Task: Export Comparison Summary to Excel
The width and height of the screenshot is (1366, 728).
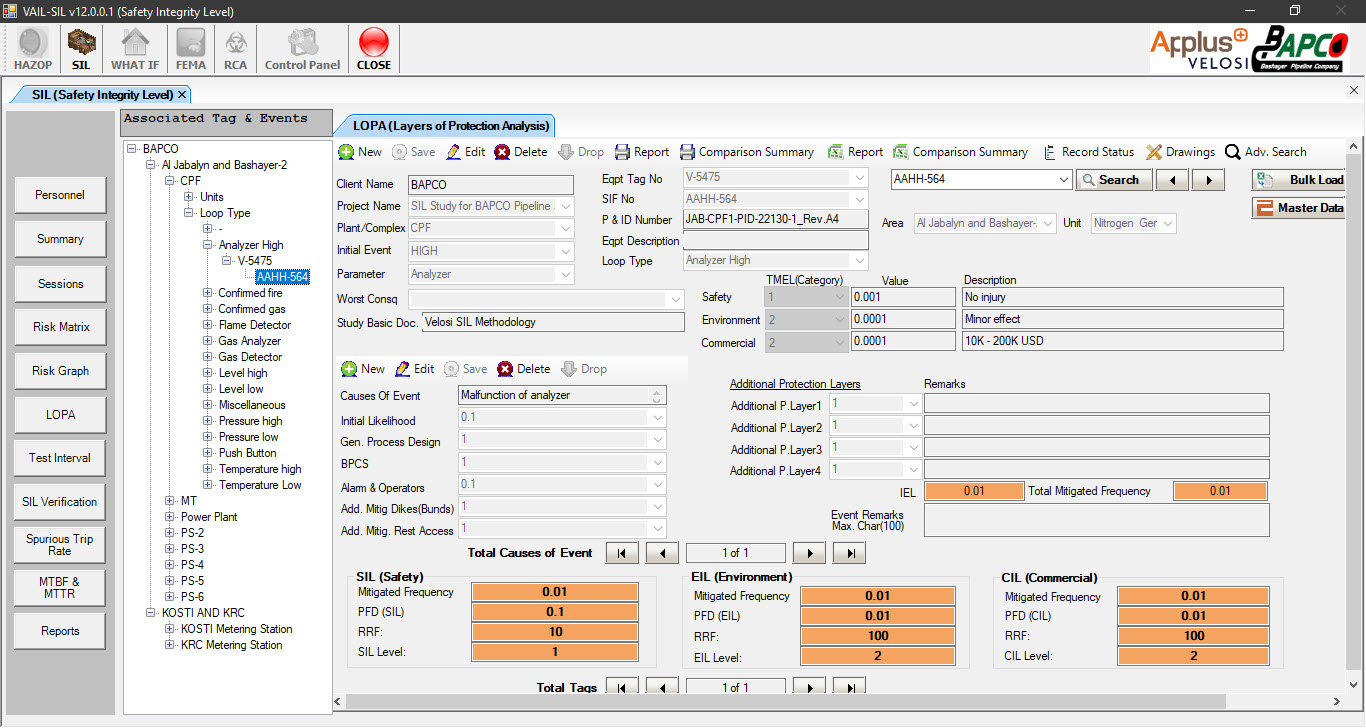Action: pos(961,152)
